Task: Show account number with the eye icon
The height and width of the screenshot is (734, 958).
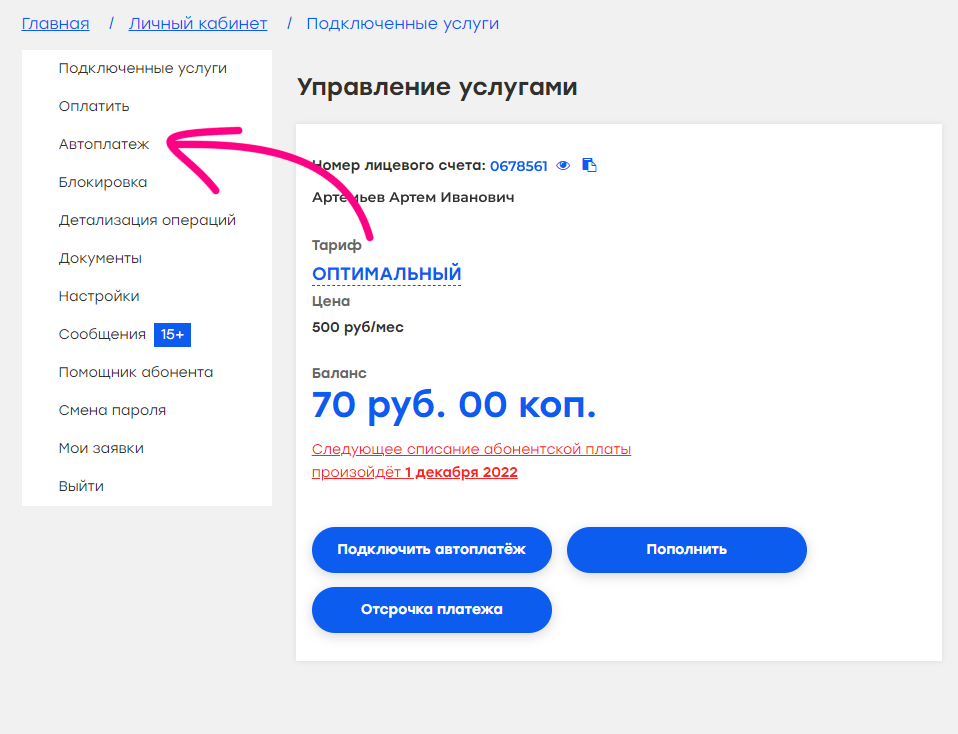Action: tap(563, 166)
